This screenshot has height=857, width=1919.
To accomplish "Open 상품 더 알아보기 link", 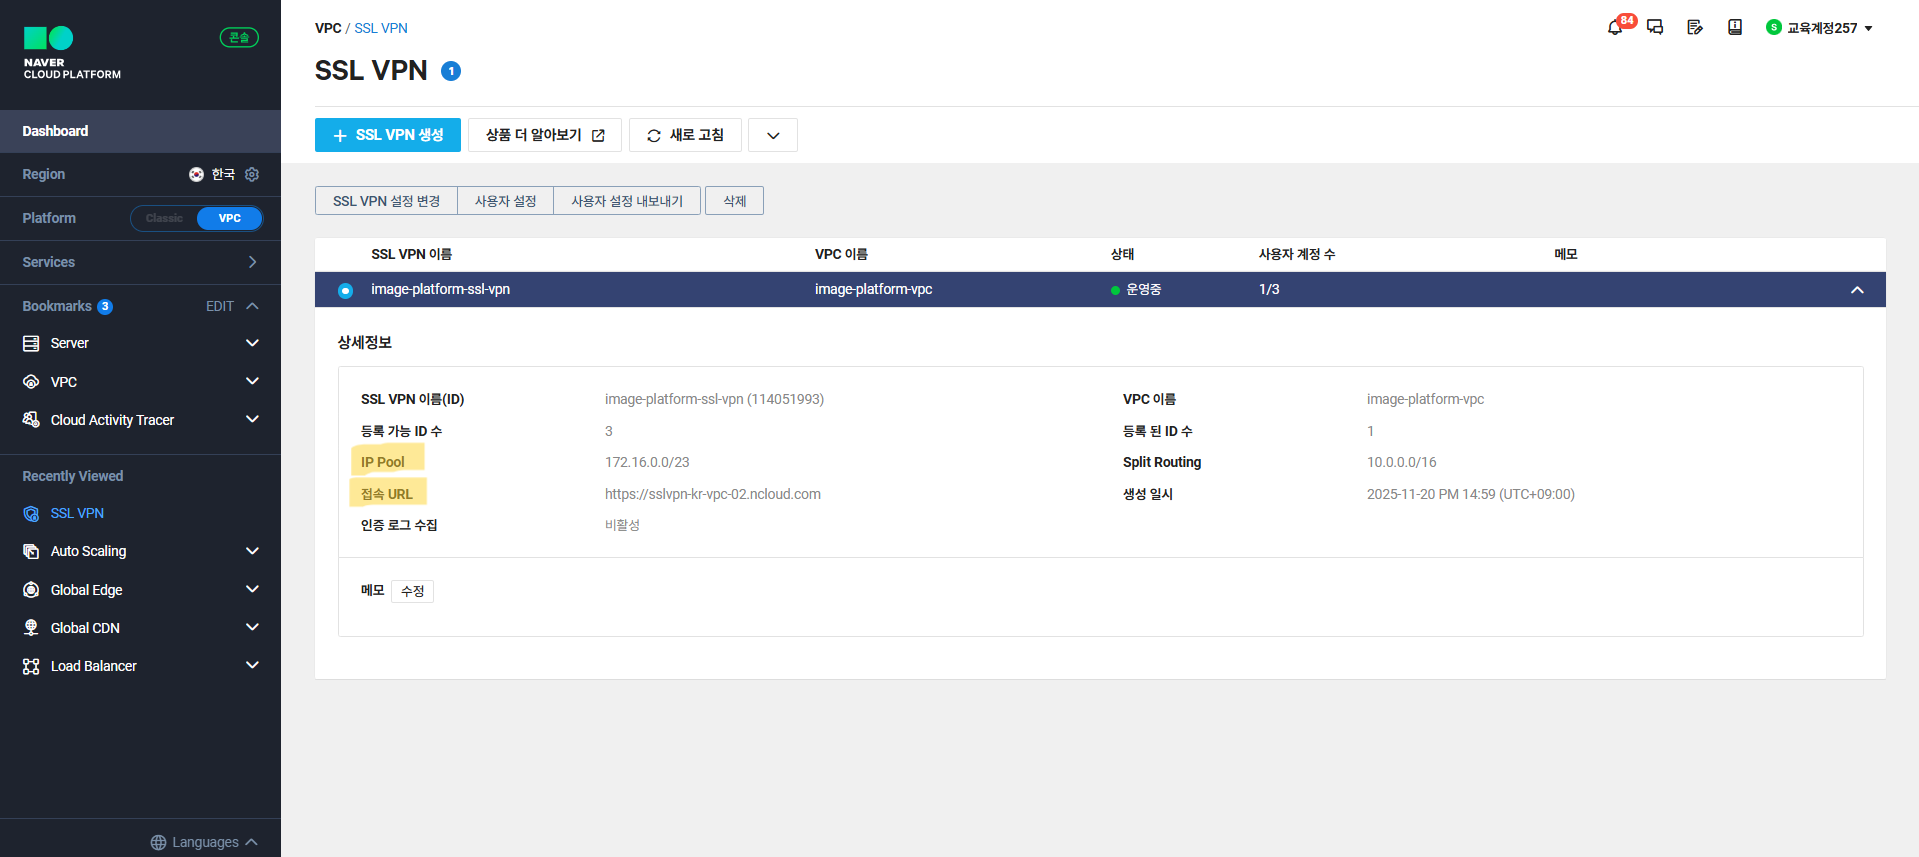I will click(545, 135).
